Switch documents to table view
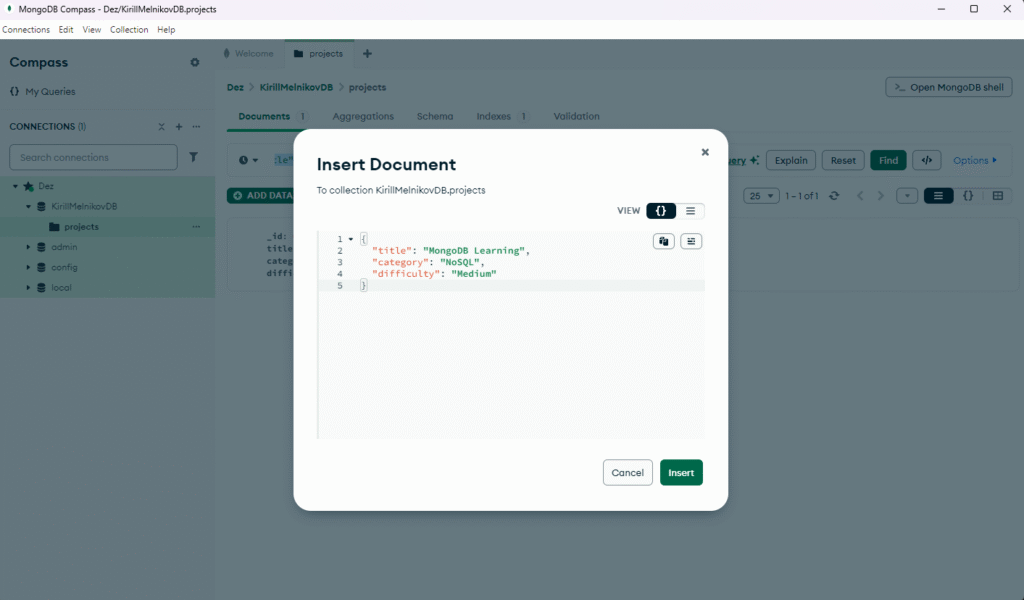This screenshot has width=1024, height=600. click(998, 196)
